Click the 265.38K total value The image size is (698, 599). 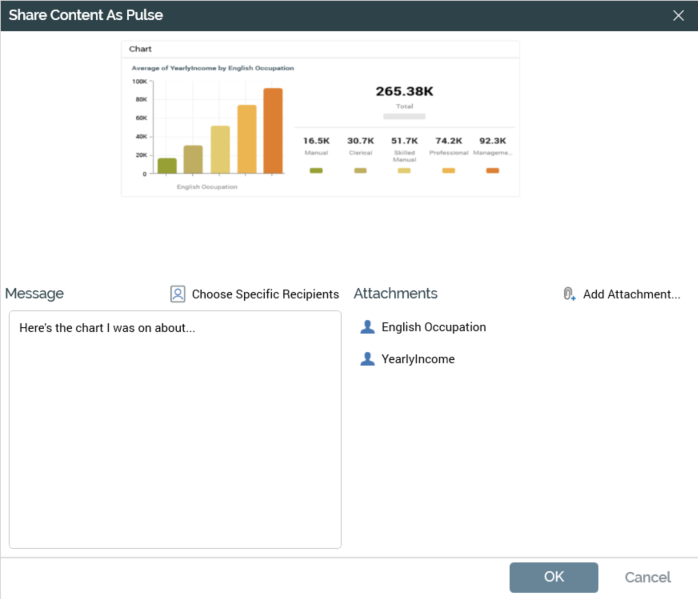tap(404, 91)
